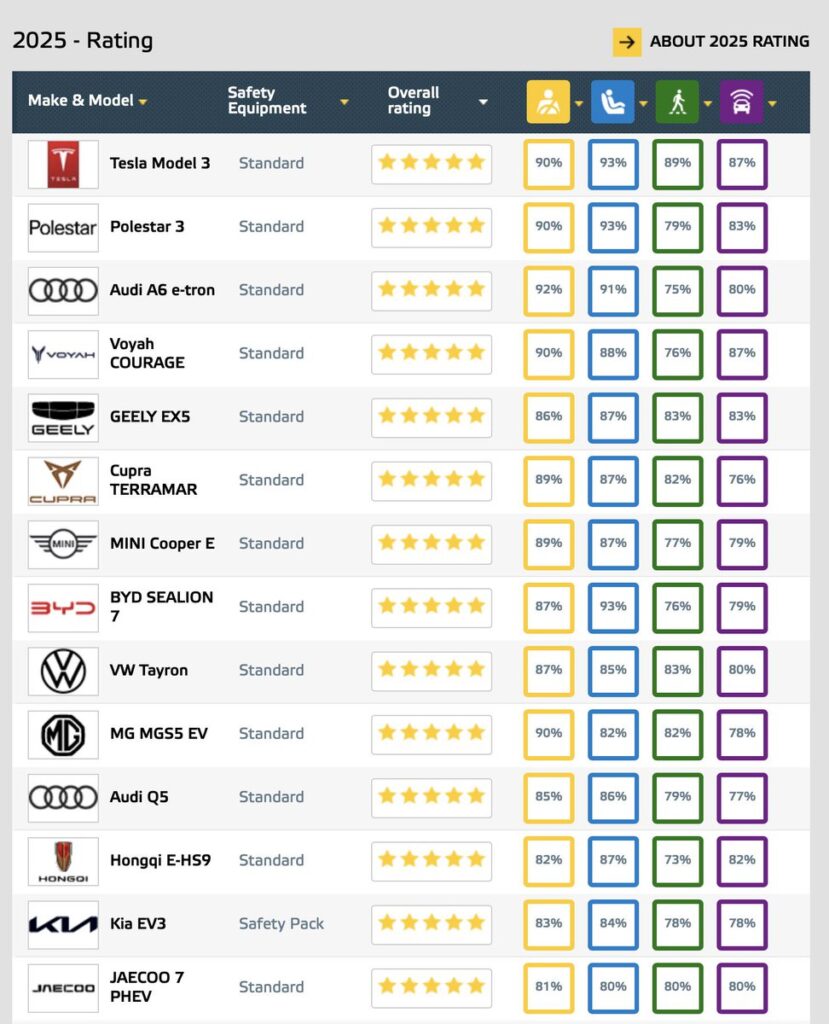The width and height of the screenshot is (829, 1024).
Task: Click the purple Safety Assist car icon
Action: point(741,101)
